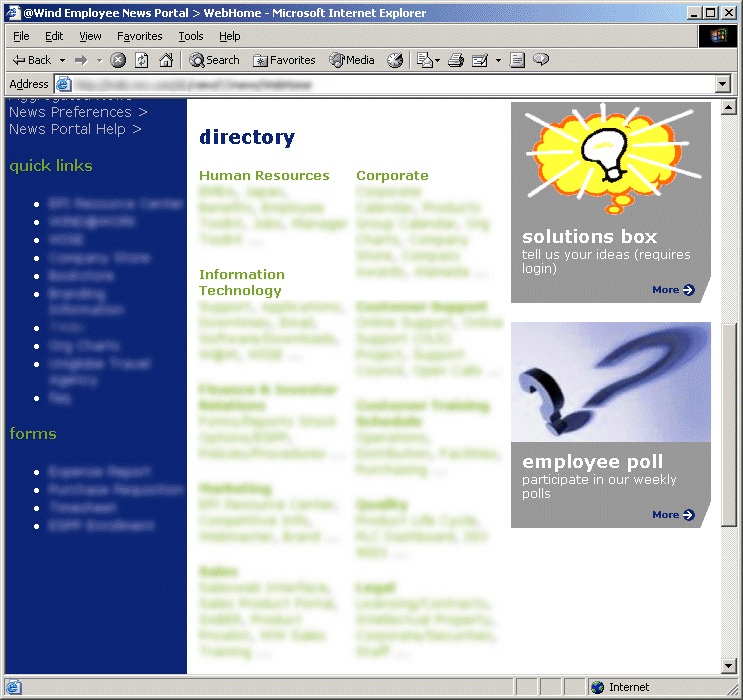Screen dimensions: 743x700
Task: Click the History toolbar icon
Action: point(395,60)
